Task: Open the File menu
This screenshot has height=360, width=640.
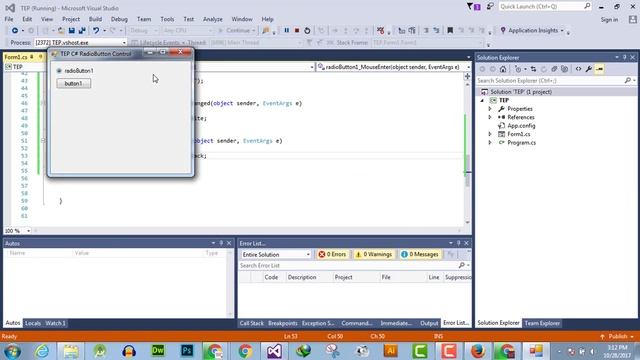Action: [x=9, y=19]
